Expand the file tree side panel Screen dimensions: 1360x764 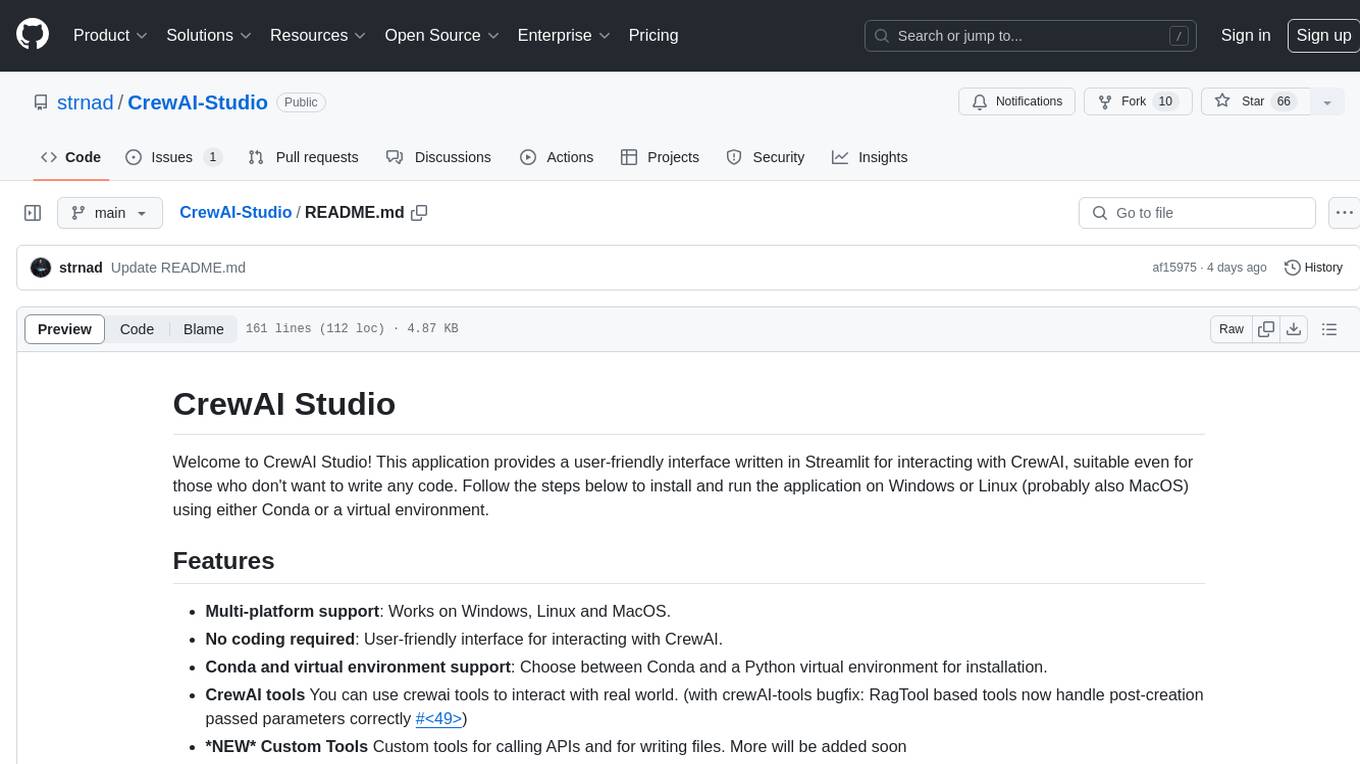[x=33, y=213]
